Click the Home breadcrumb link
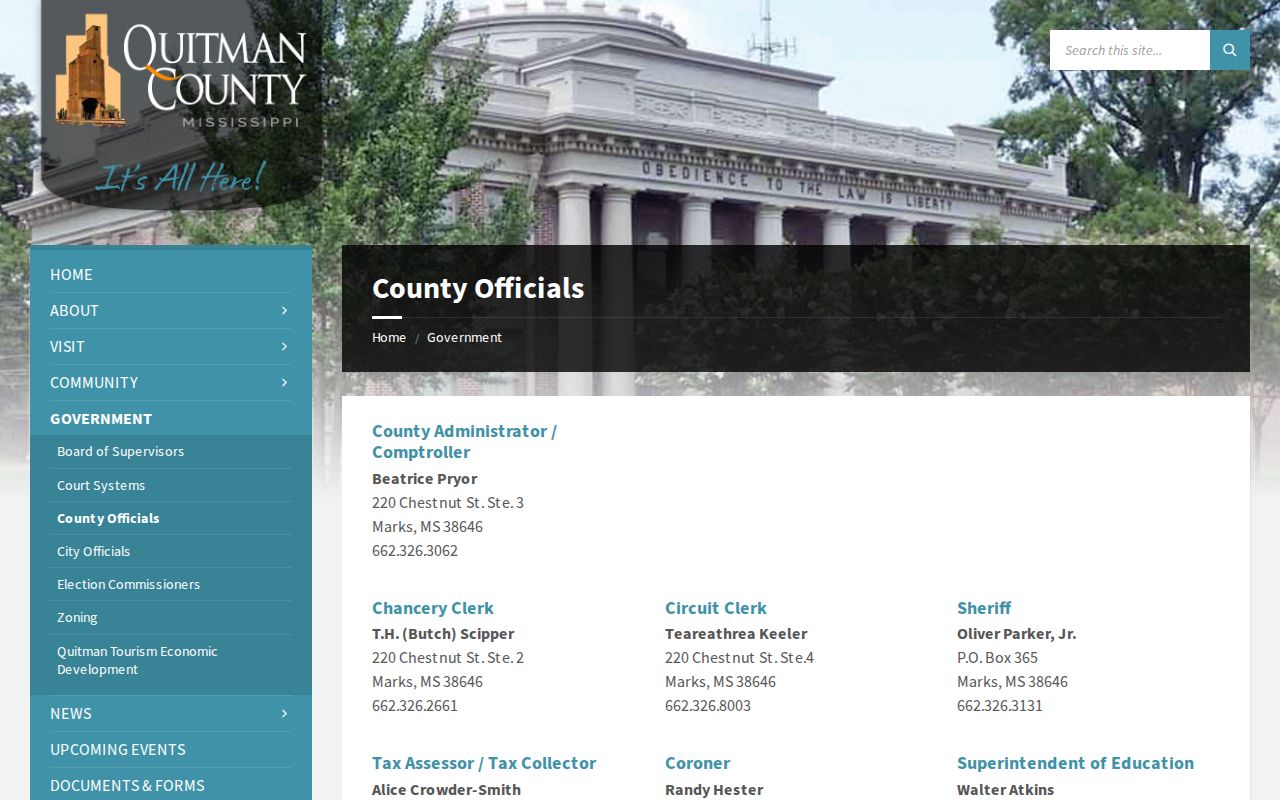Image resolution: width=1280 pixels, height=800 pixels. (x=389, y=338)
